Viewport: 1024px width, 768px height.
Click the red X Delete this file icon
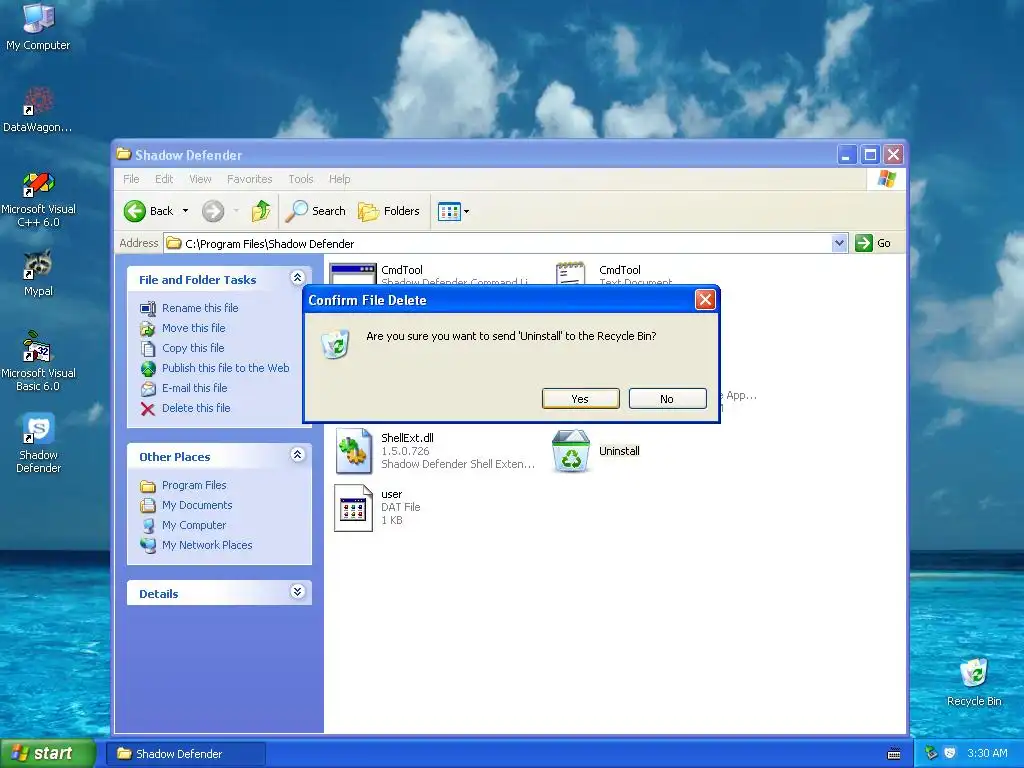click(x=148, y=409)
